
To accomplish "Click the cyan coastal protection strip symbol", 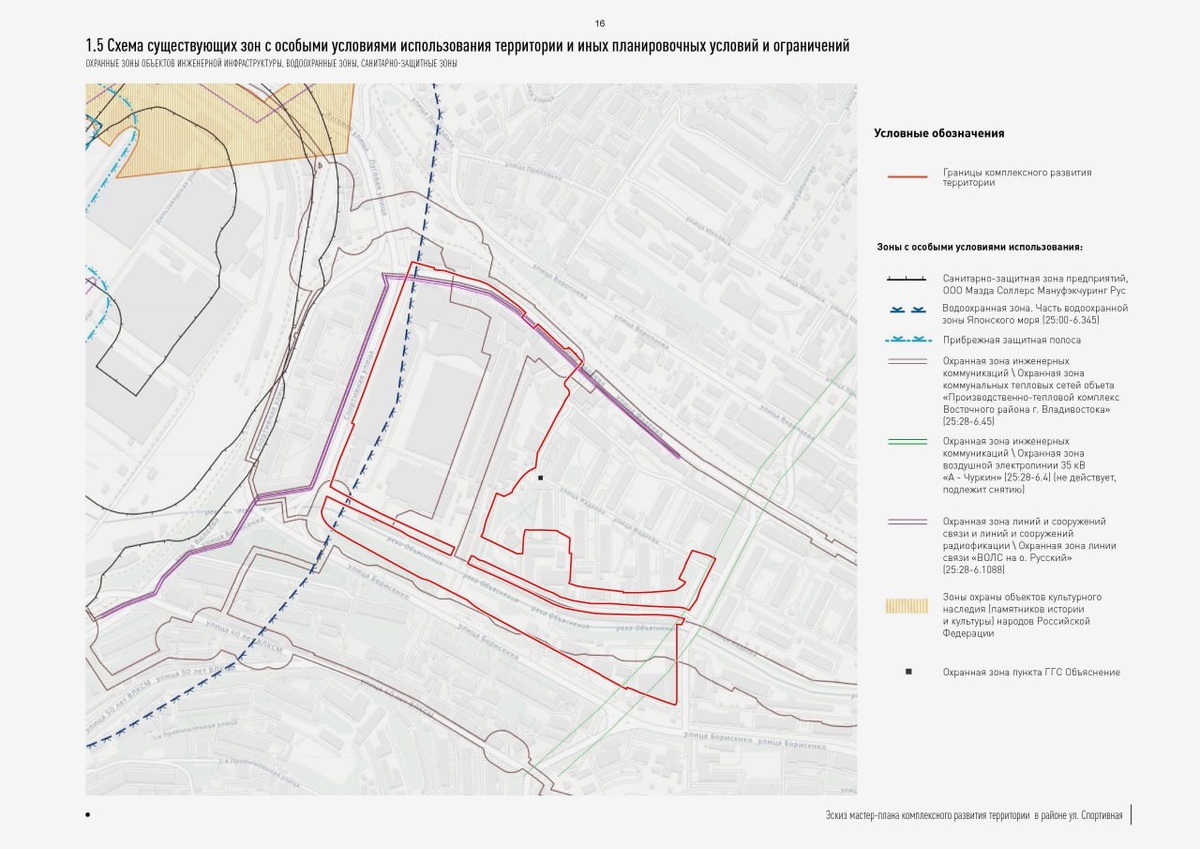I will [908, 340].
